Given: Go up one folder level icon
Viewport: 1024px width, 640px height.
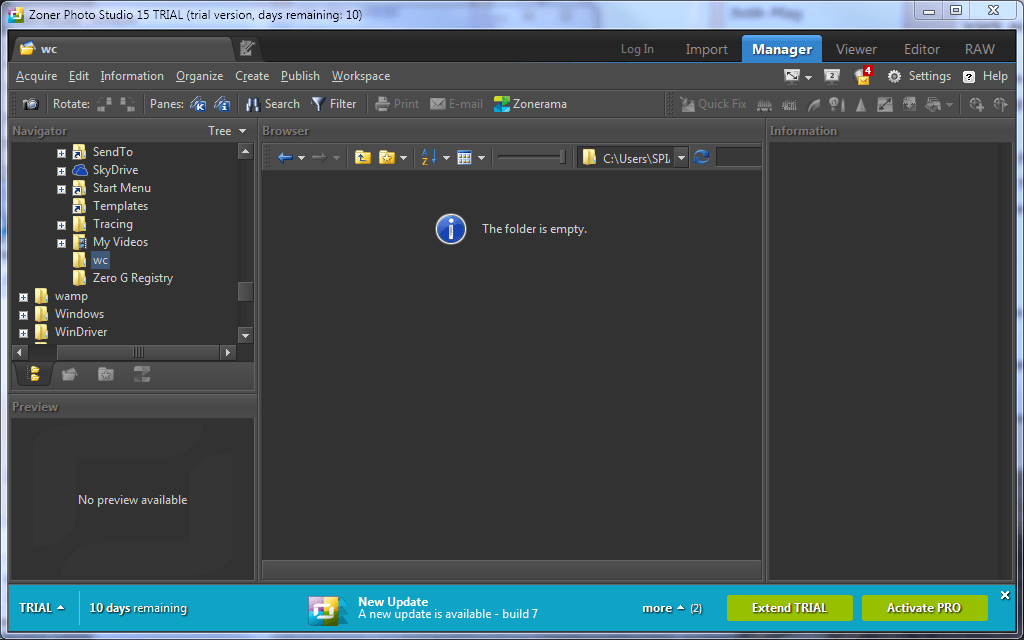Looking at the screenshot, I should [362, 157].
